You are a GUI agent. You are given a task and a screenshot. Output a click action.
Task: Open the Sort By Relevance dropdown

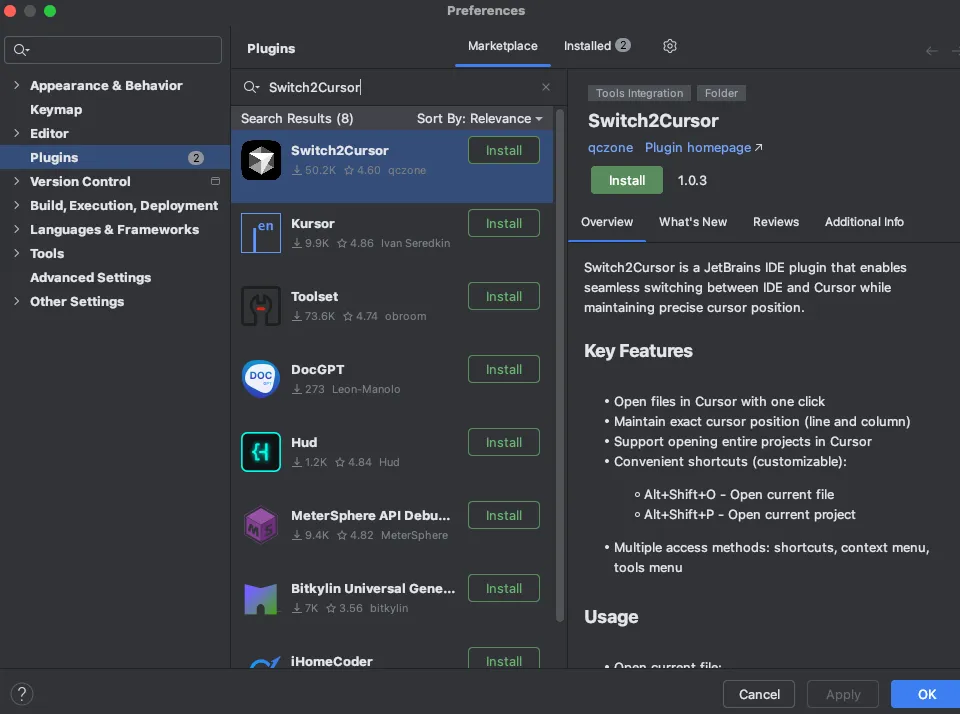[480, 118]
